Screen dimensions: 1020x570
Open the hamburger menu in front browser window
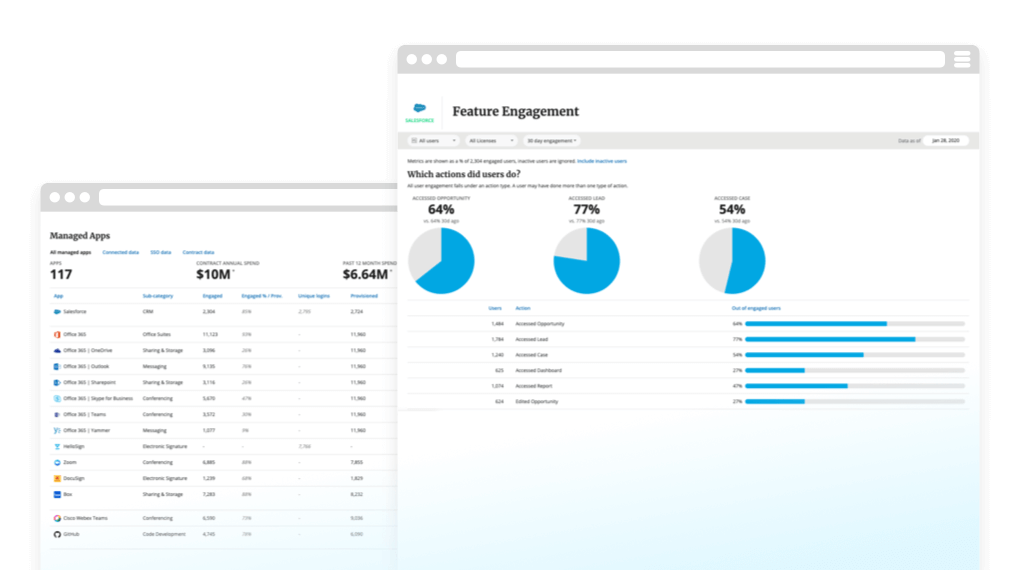[x=962, y=60]
